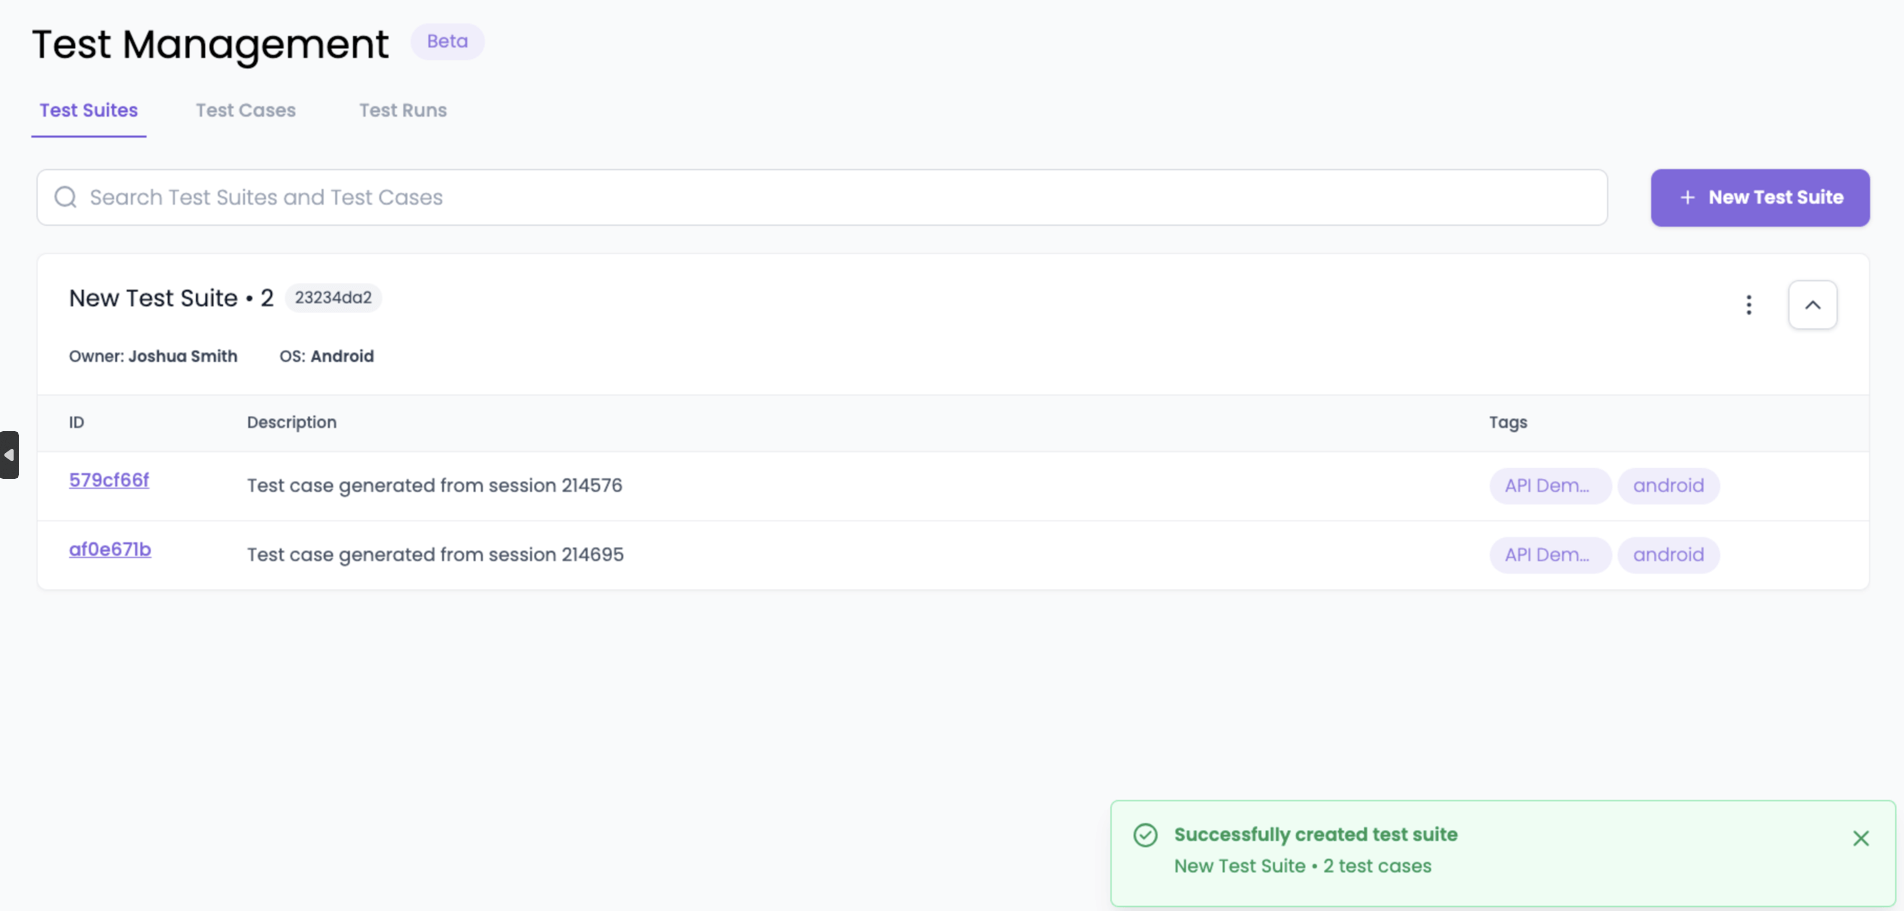Click the Description column header
The height and width of the screenshot is (911, 1904).
coord(292,422)
